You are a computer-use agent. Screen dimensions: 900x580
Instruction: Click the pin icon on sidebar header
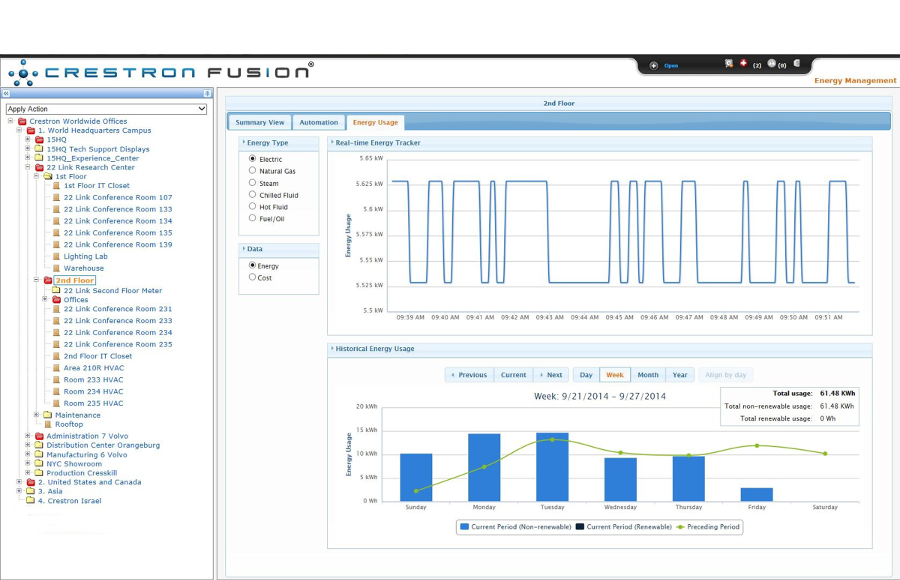pyautogui.click(x=207, y=93)
